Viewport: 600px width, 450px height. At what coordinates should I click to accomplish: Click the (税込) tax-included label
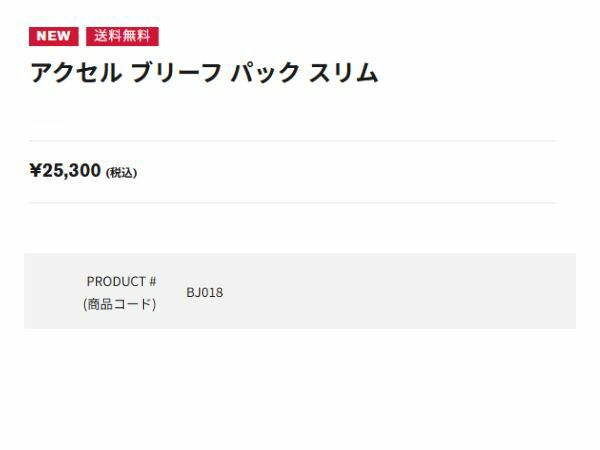pyautogui.click(x=121, y=173)
